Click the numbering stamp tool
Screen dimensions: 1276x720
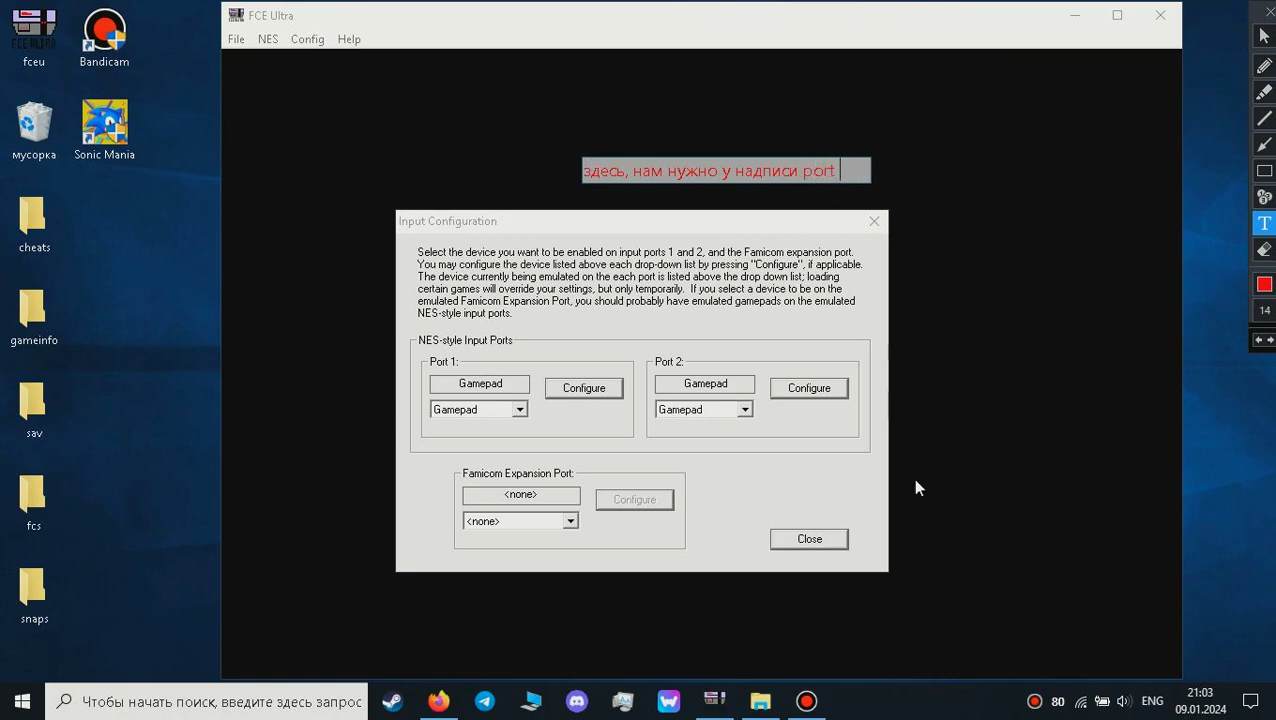1264,197
